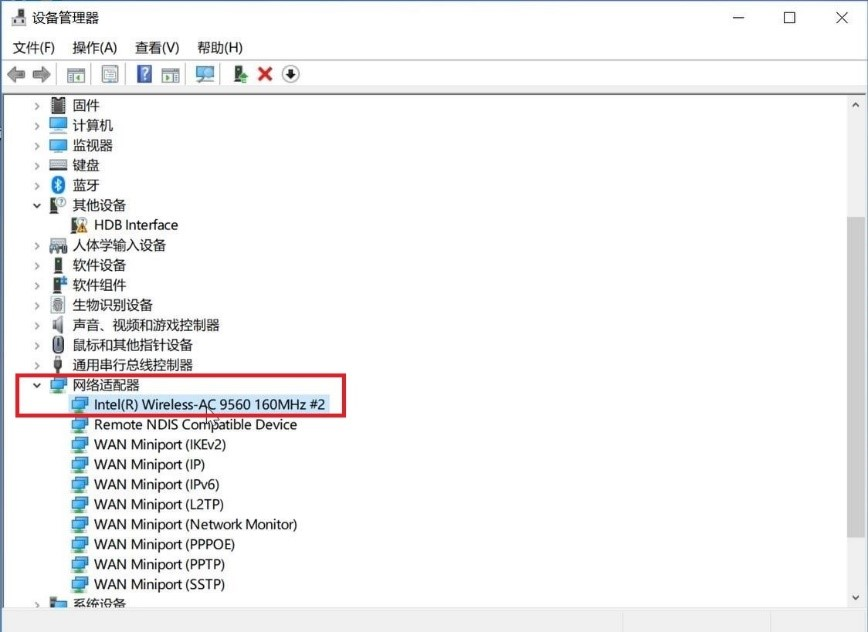Open the 操作(A) menu

click(94, 47)
